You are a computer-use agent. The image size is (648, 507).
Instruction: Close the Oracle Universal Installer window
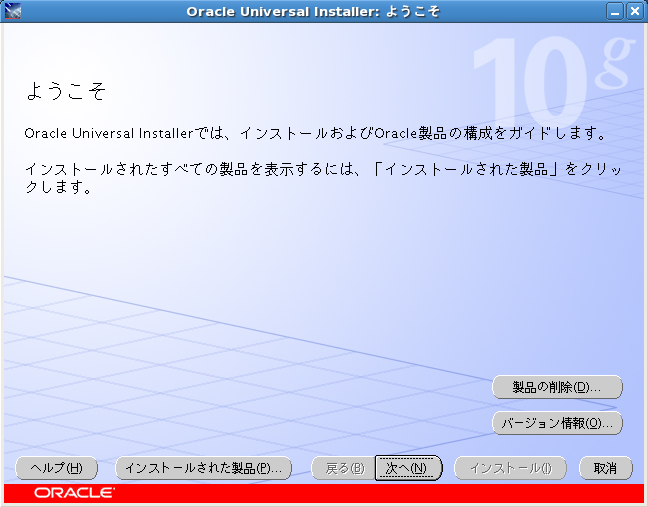[635, 11]
